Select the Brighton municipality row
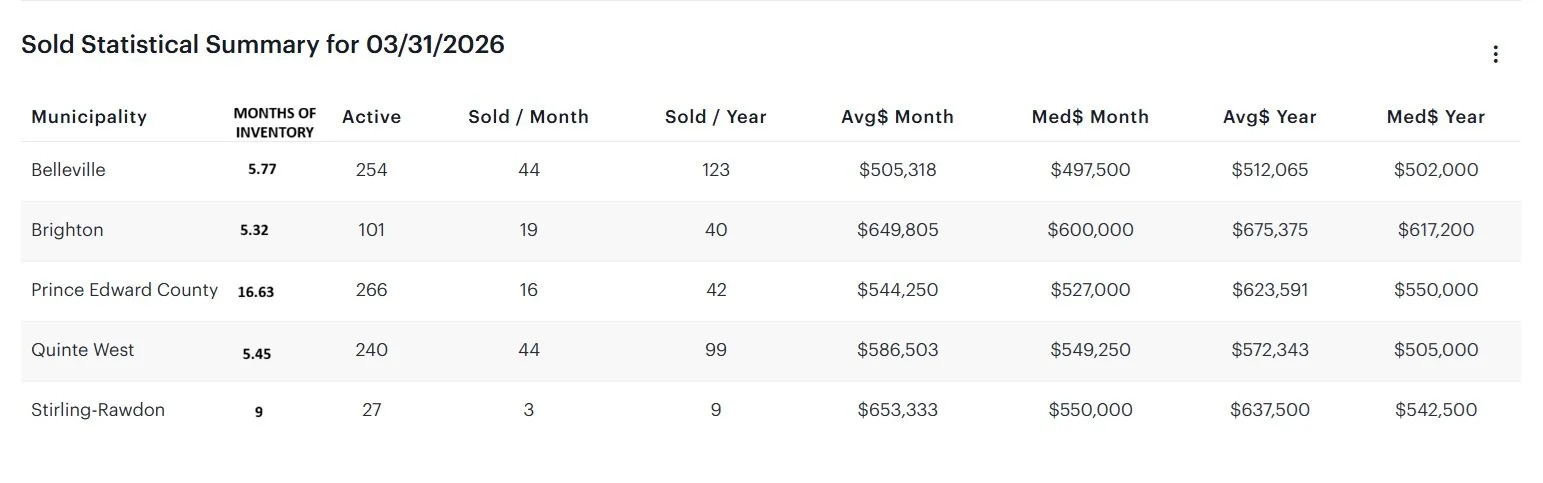Image resolution: width=1543 pixels, height=483 pixels. point(67,230)
